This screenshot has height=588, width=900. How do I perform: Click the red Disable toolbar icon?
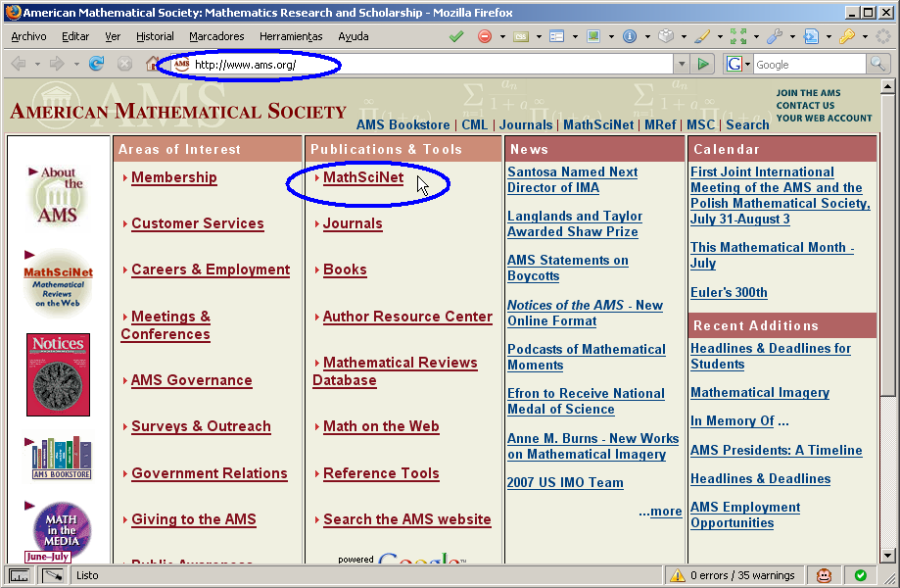485,37
